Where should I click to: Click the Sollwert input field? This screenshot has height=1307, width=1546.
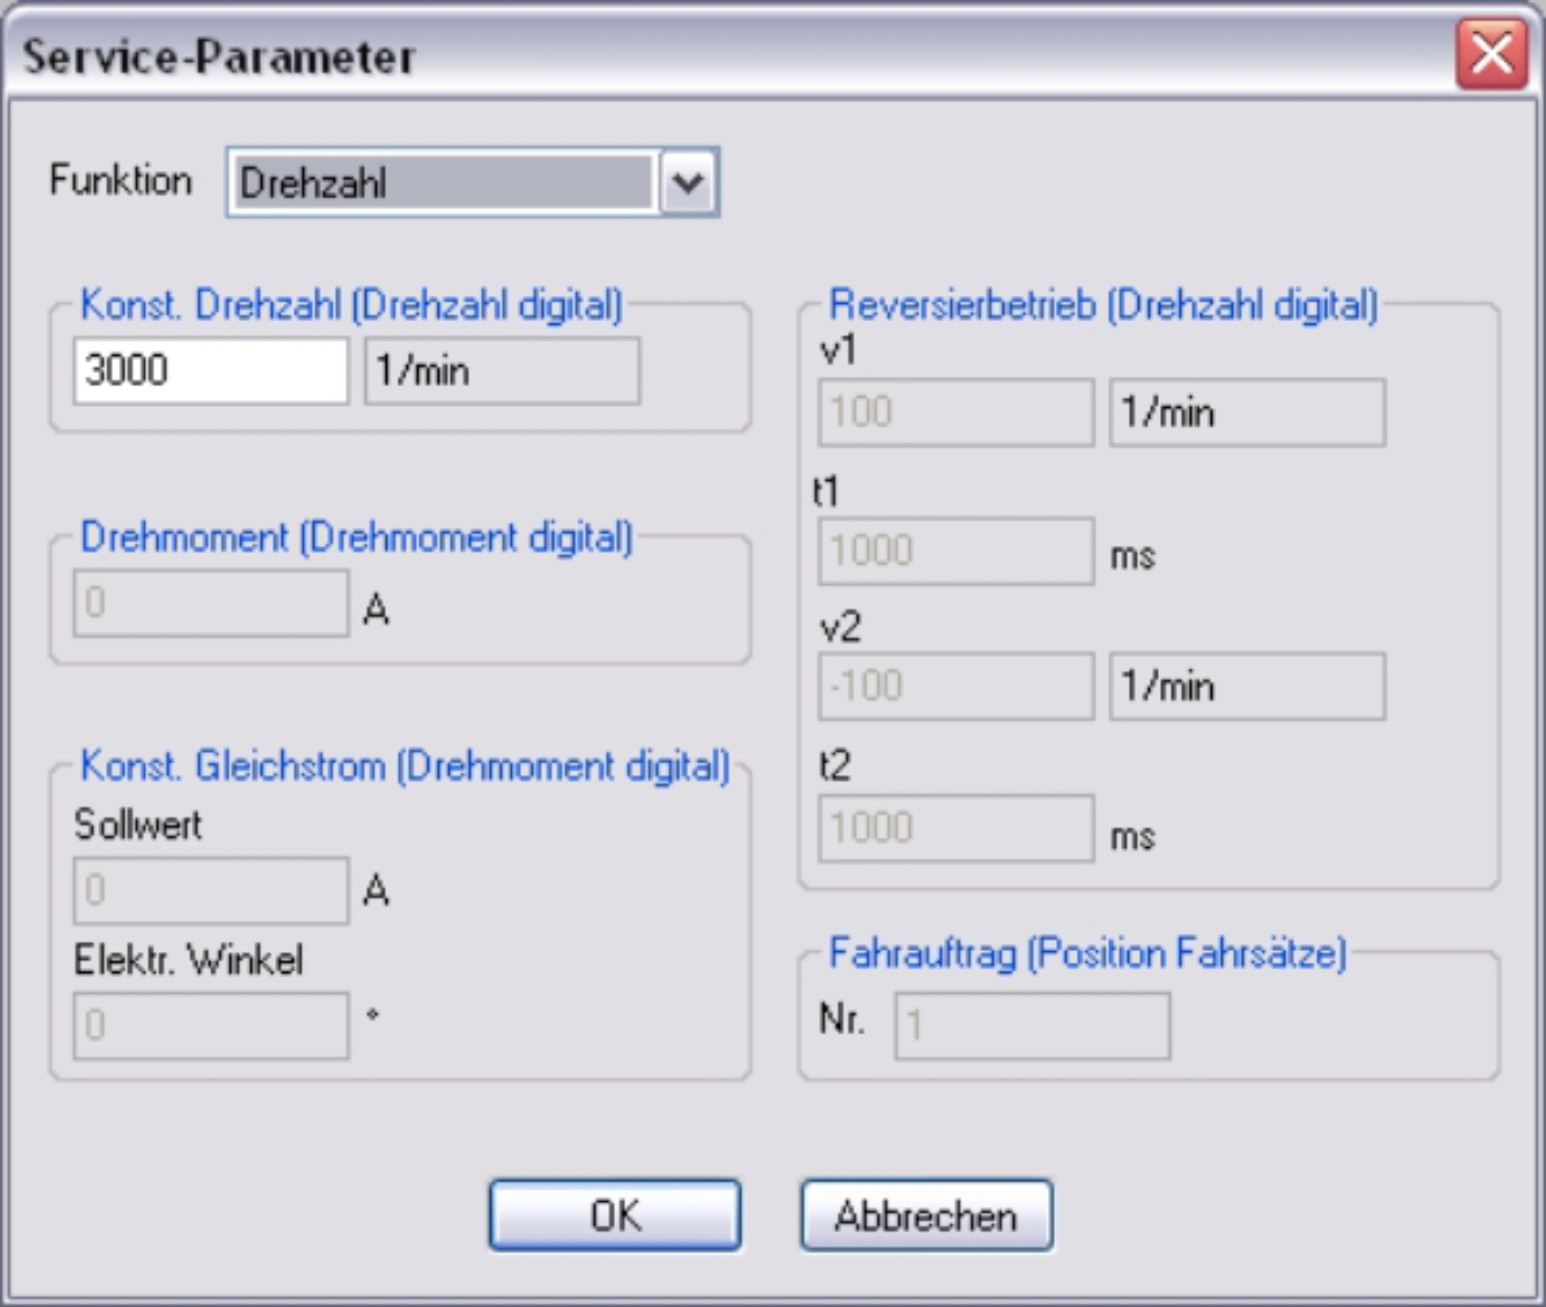tap(210, 890)
